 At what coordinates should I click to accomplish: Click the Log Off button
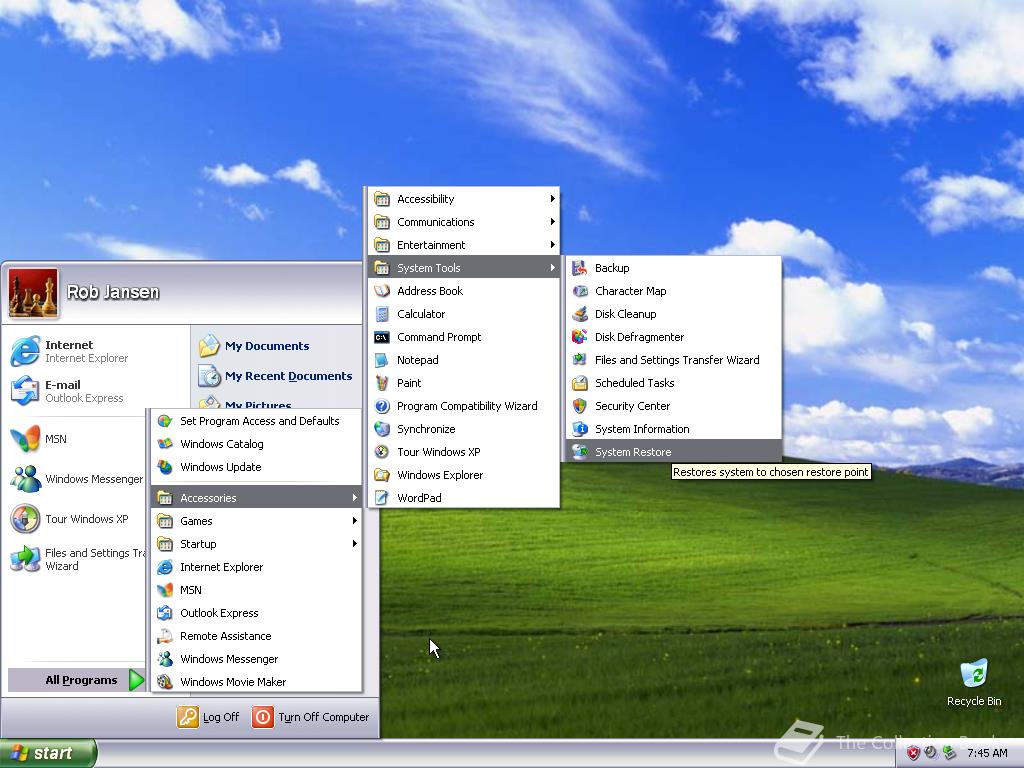click(208, 717)
